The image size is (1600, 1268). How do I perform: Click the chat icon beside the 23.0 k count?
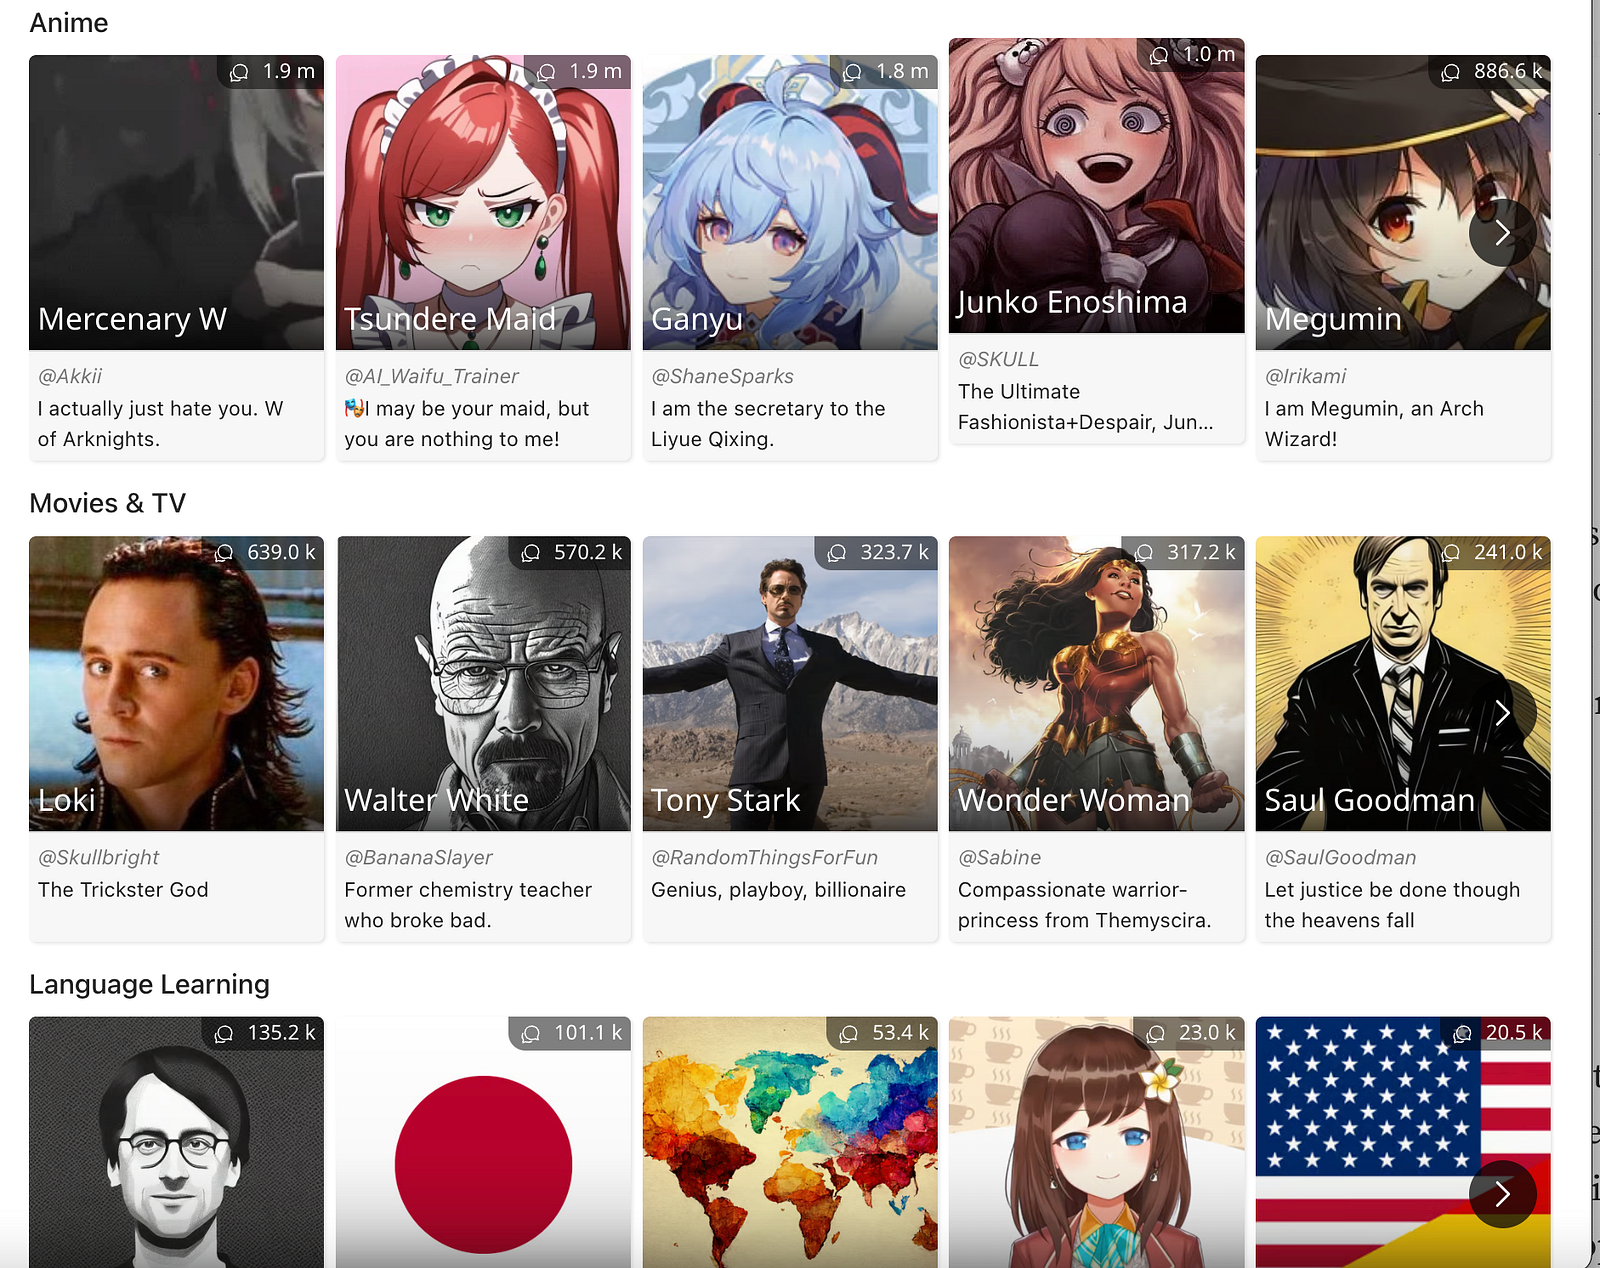click(x=1156, y=1033)
